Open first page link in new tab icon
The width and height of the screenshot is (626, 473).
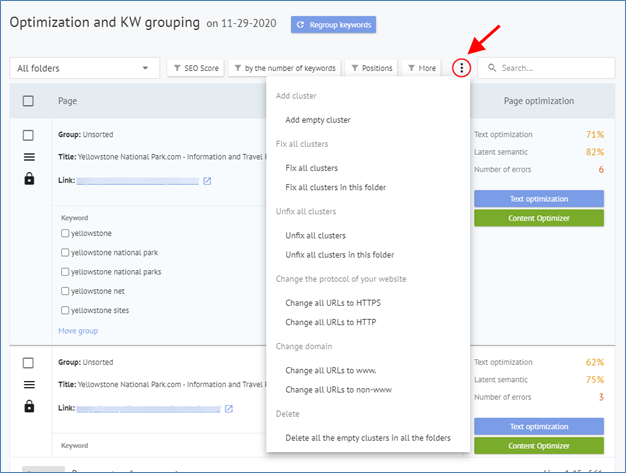click(x=207, y=181)
